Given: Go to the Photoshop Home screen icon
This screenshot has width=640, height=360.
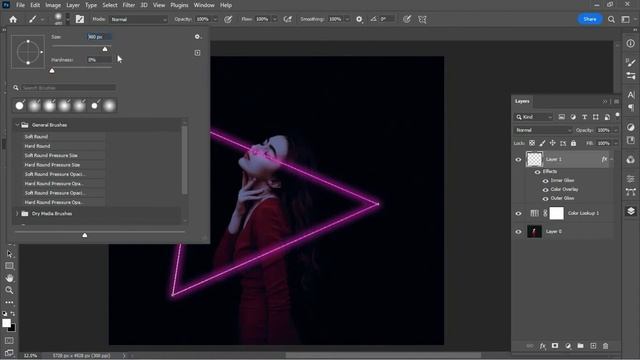Looking at the screenshot, I should coord(13,19).
